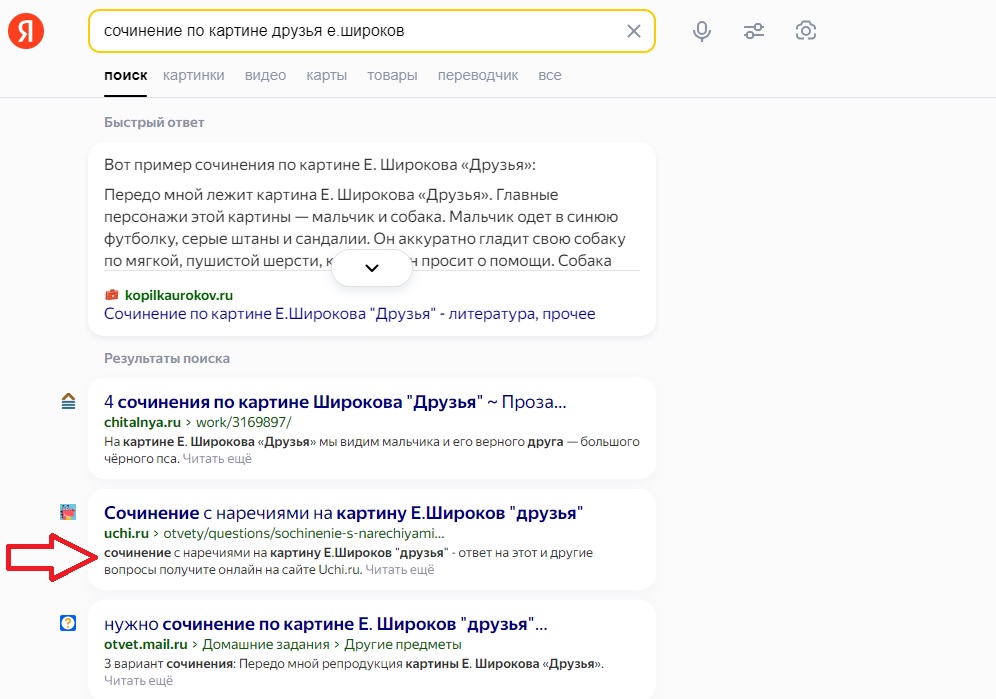
Task: Open «4 сочинения по картине Широкова» result
Action: 334,402
